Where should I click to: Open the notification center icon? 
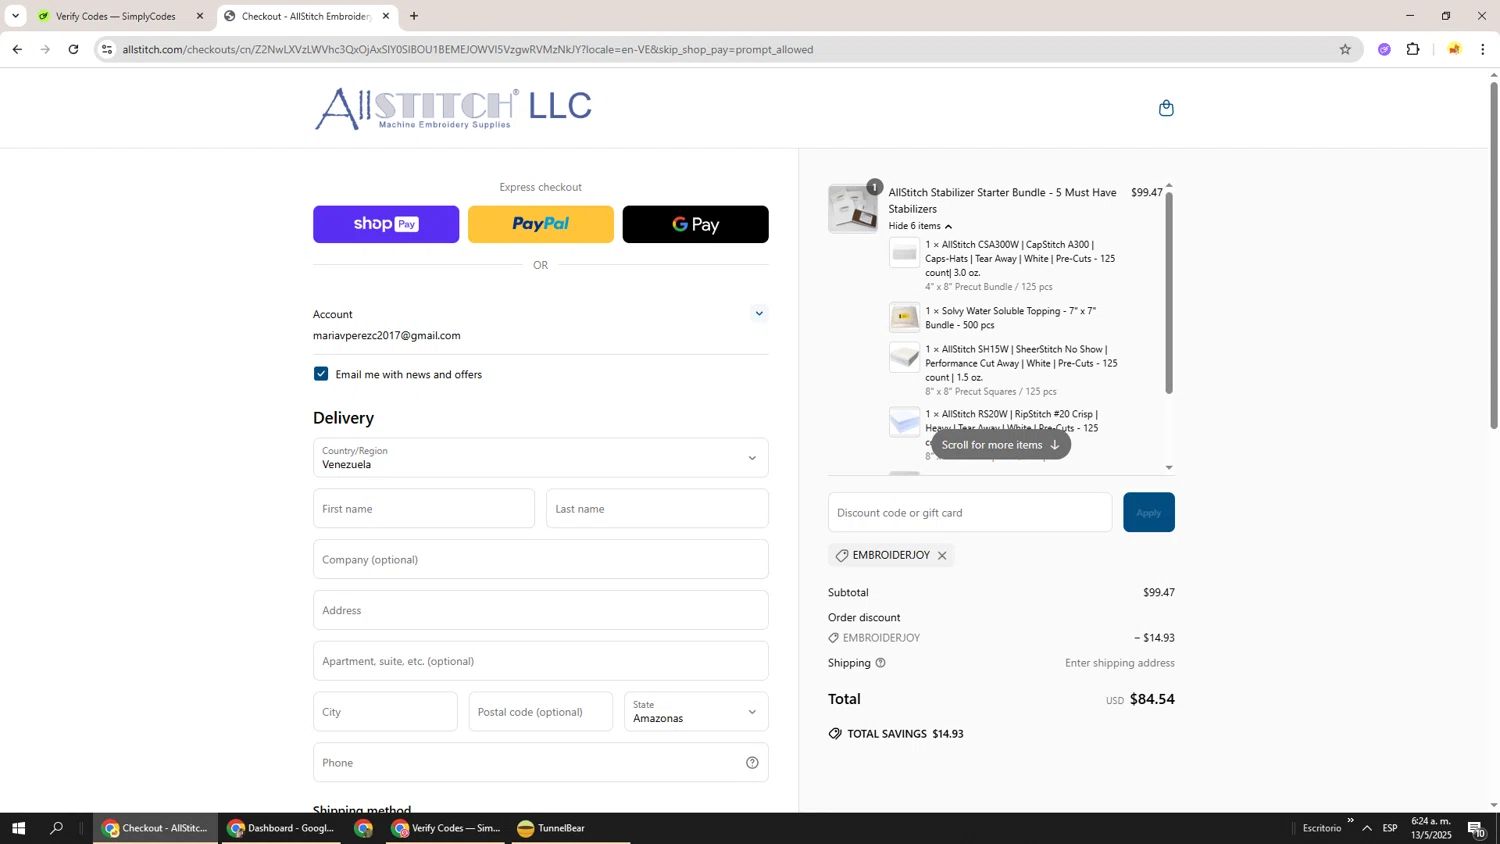1477,828
